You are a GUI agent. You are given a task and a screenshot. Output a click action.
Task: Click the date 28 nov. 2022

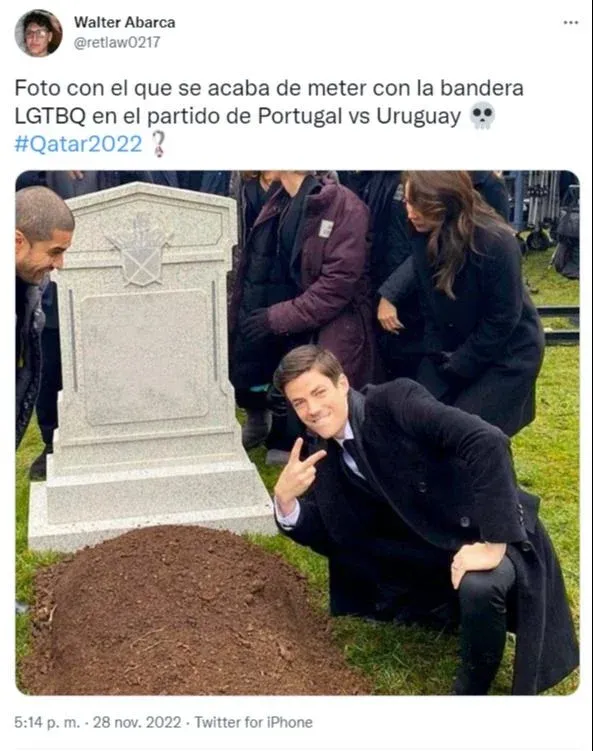click(137, 722)
